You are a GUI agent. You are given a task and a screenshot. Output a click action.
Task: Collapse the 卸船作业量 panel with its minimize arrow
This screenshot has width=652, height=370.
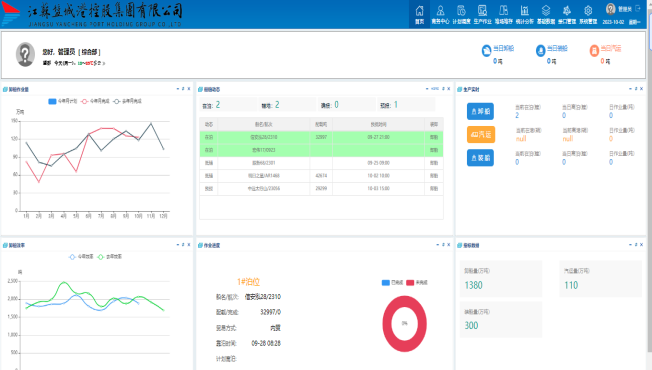(x=178, y=89)
